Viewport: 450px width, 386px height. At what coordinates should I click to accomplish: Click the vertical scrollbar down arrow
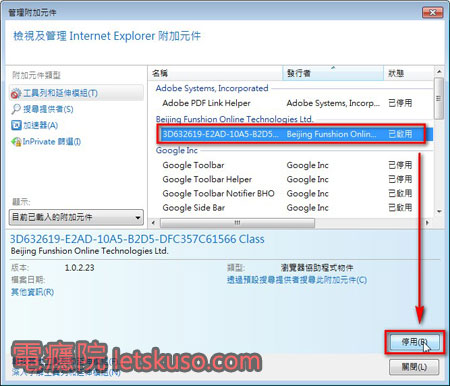point(439,212)
